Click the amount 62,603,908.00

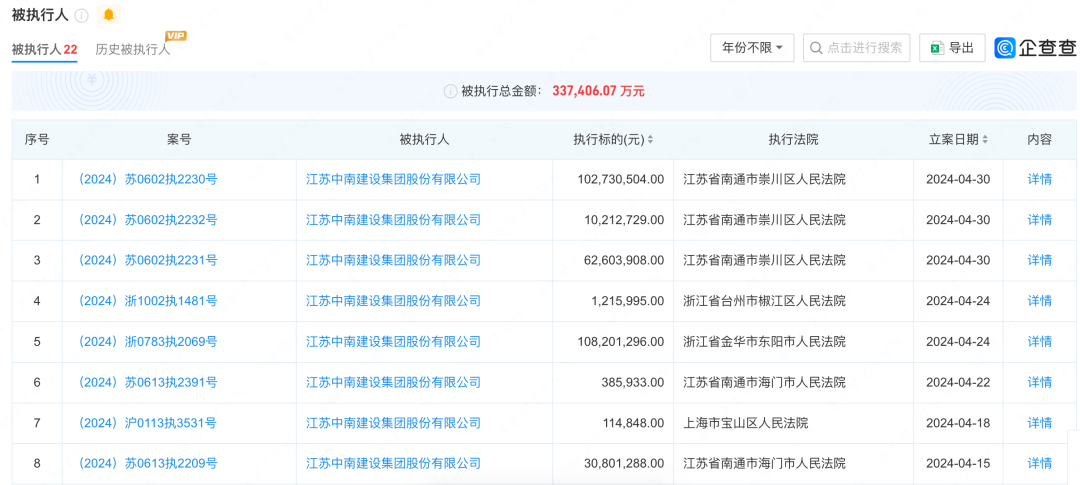tap(624, 260)
